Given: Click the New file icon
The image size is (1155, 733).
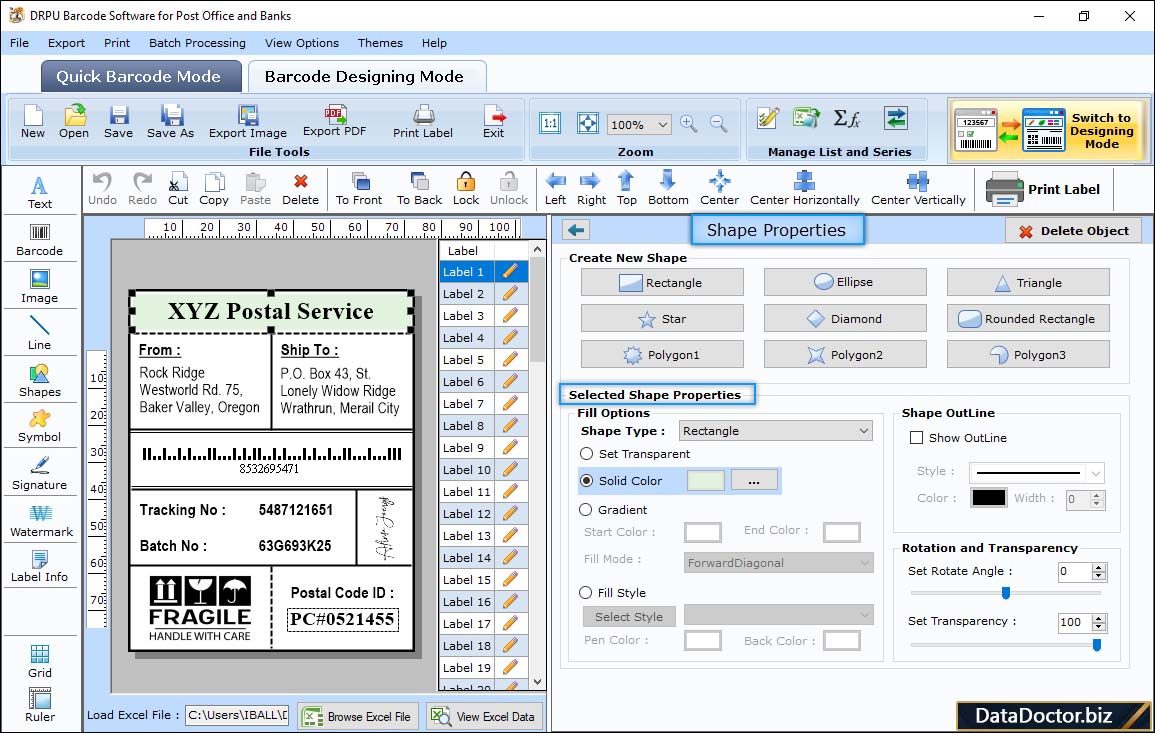Looking at the screenshot, I should pyautogui.click(x=33, y=122).
